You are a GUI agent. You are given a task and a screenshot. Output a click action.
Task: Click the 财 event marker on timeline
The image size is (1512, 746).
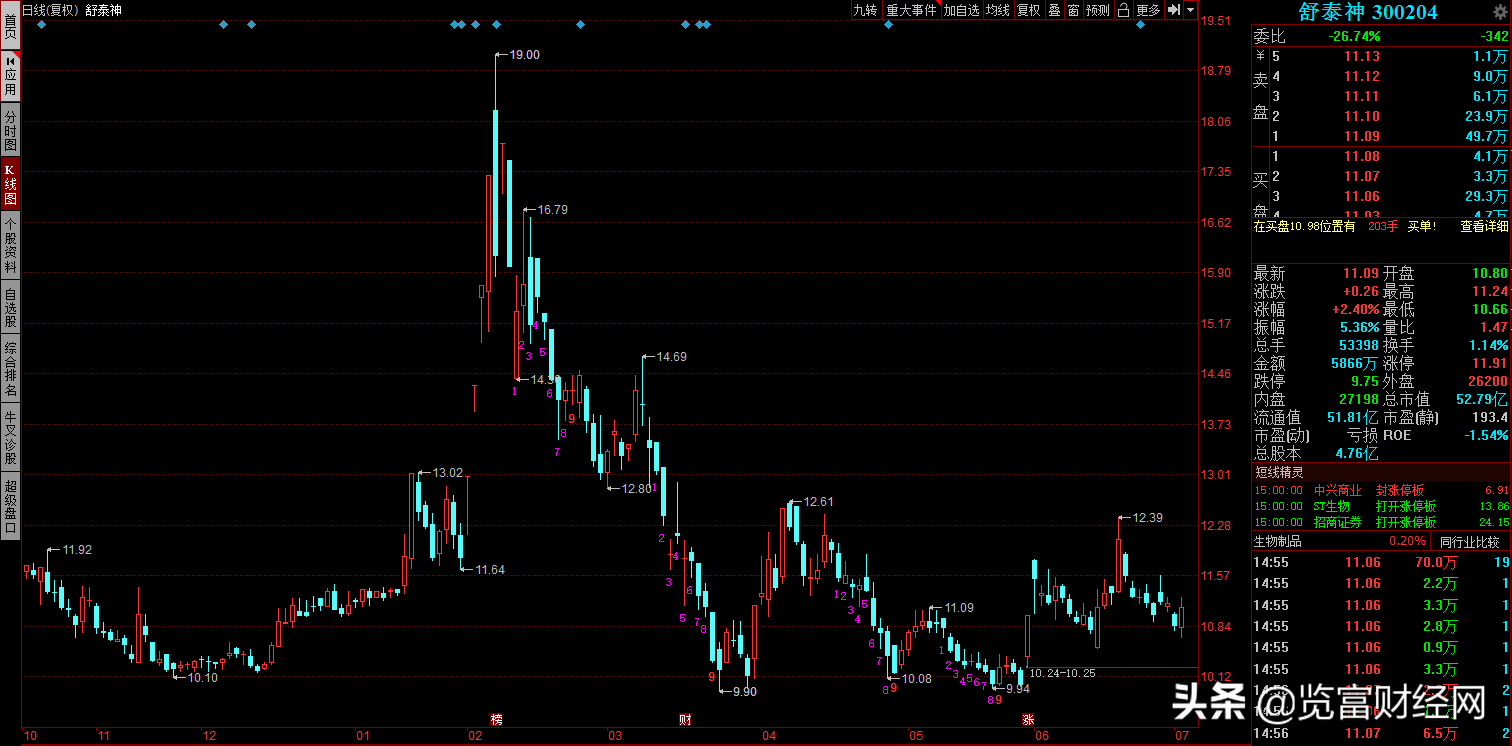(685, 719)
